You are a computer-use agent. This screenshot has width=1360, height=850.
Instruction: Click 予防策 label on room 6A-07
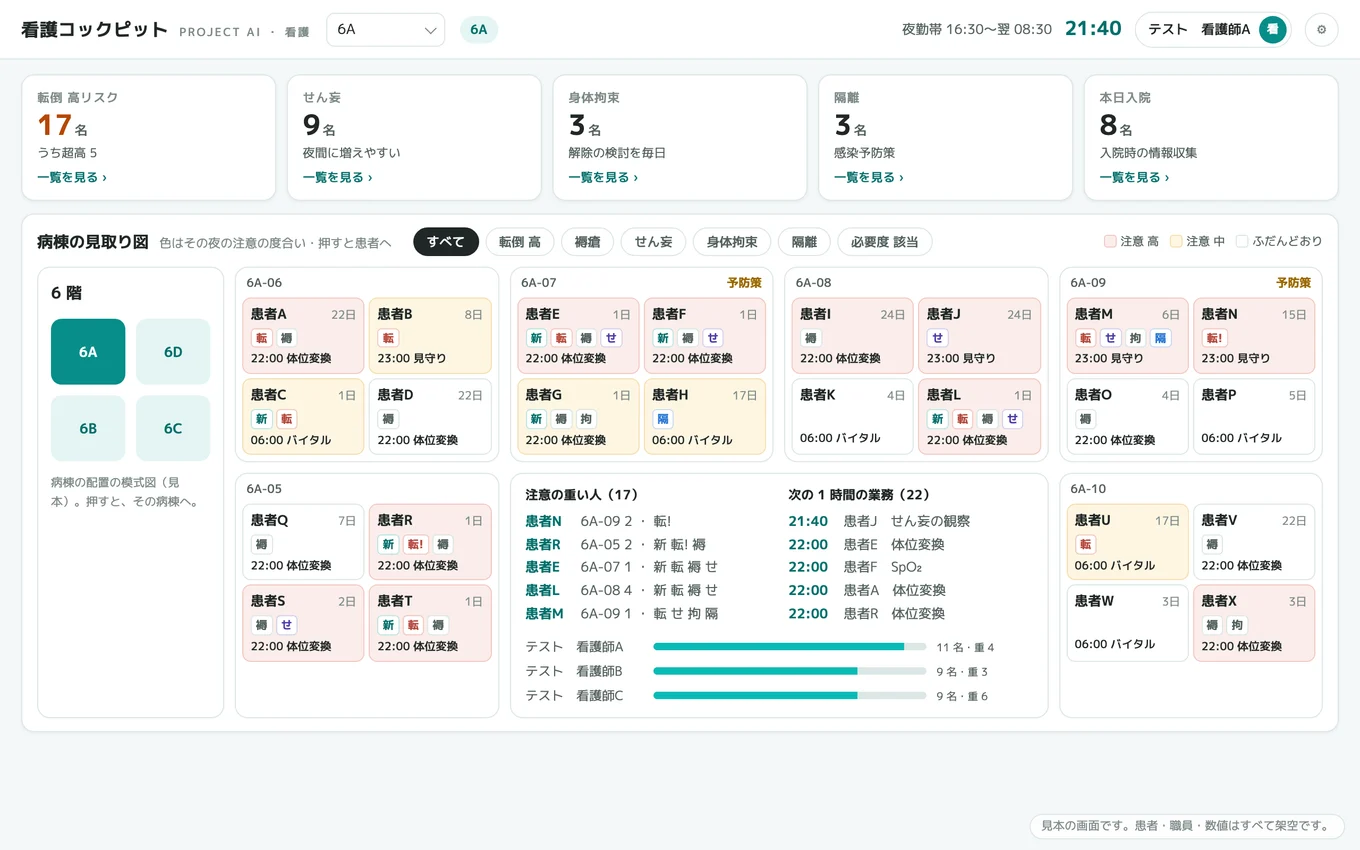click(744, 283)
